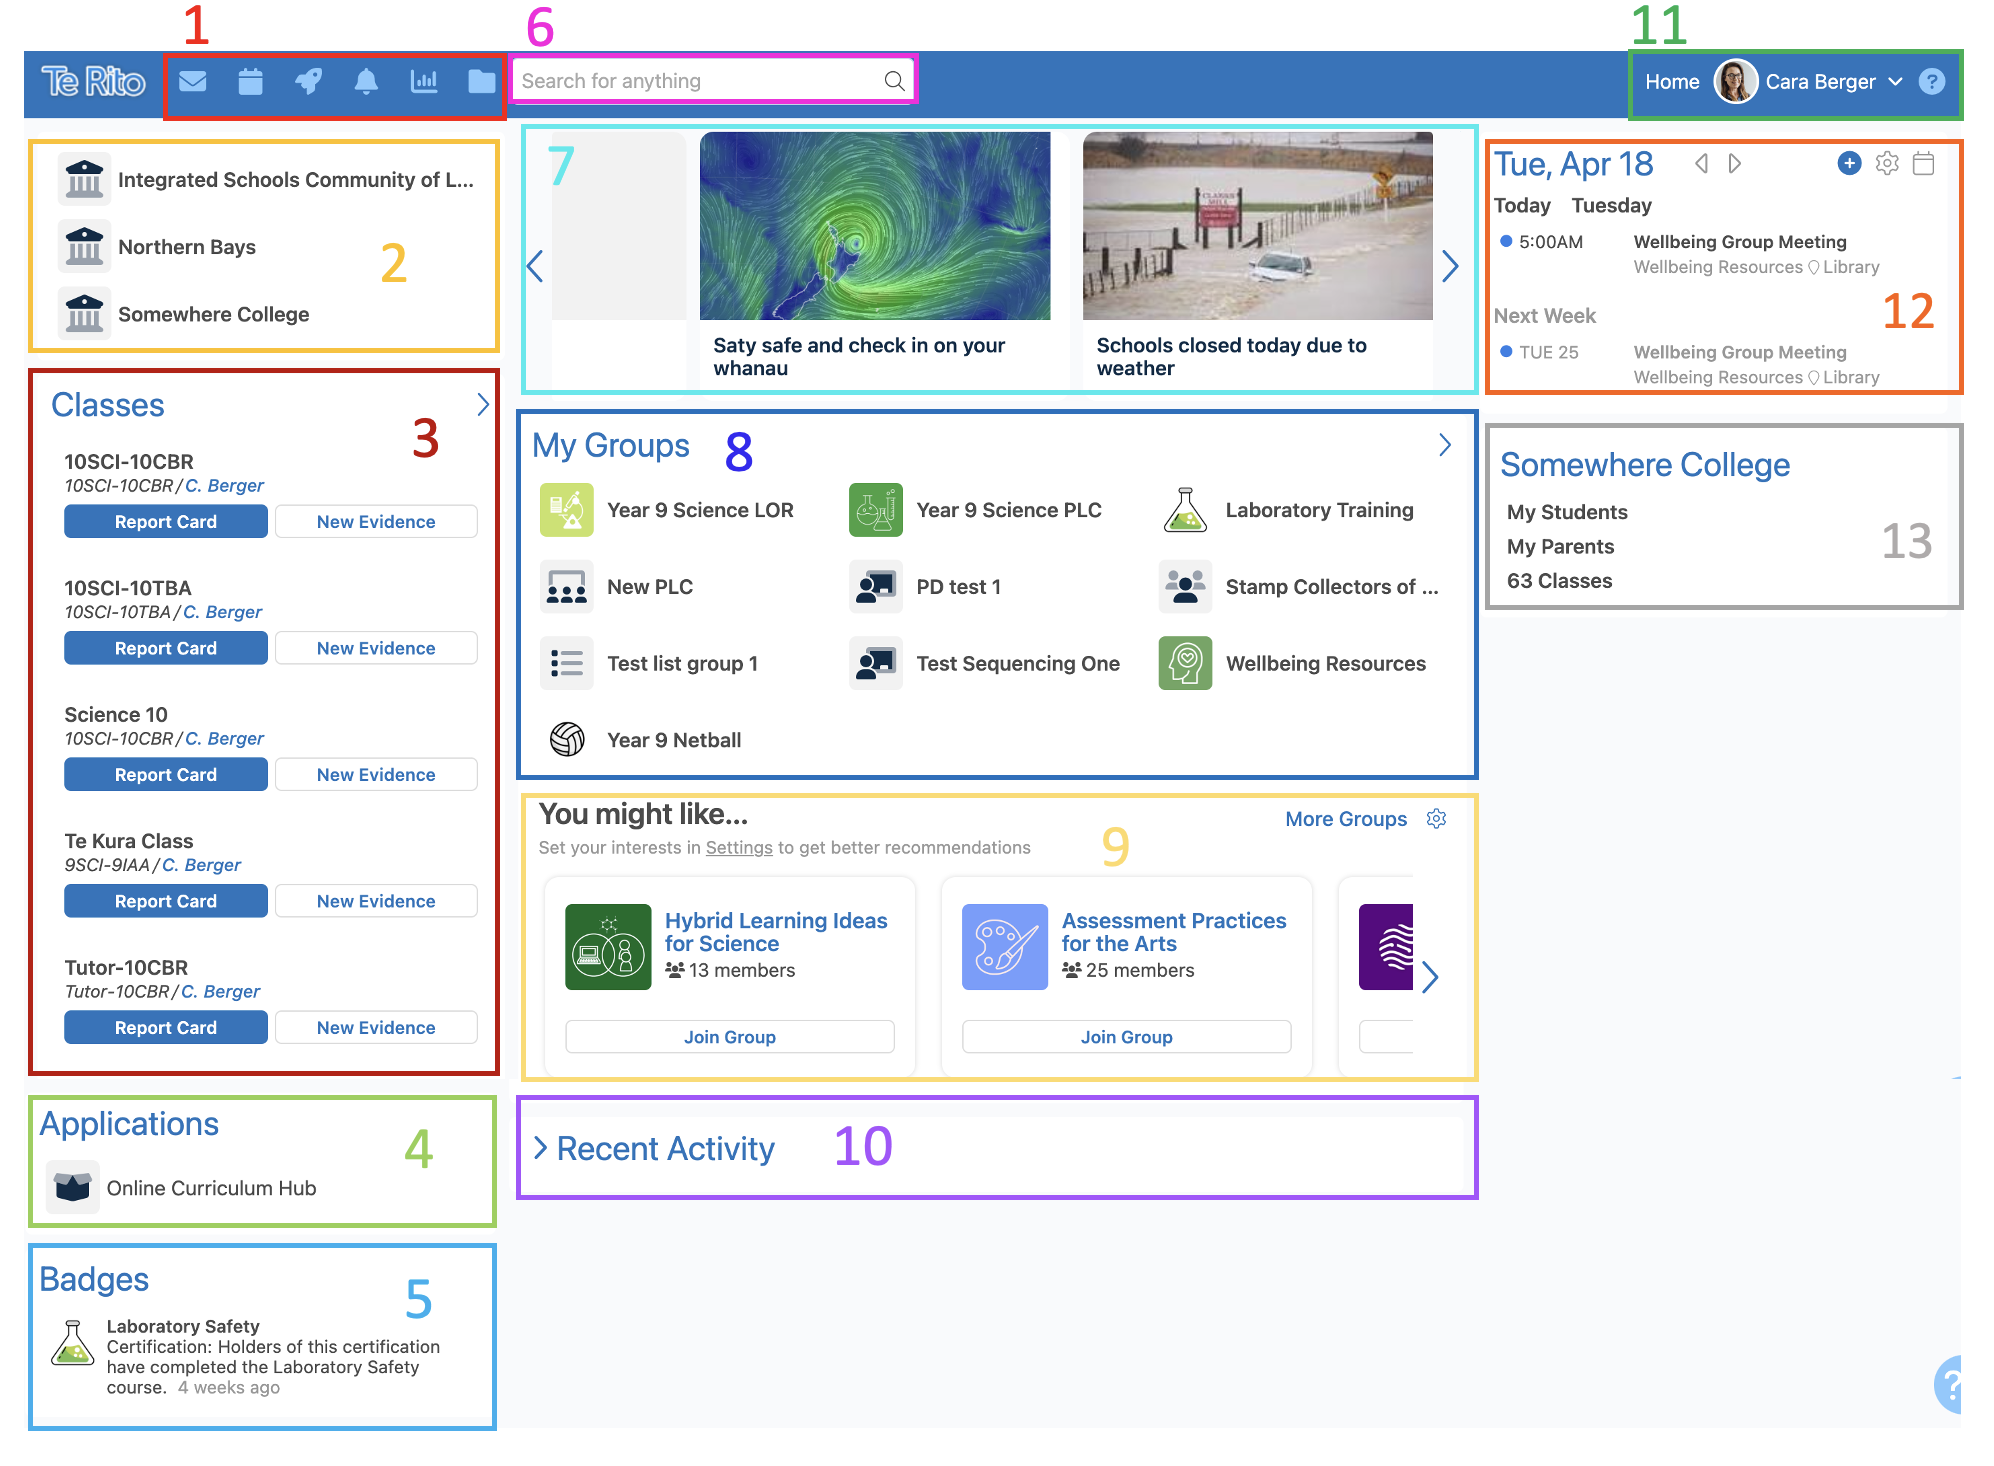
Task: Open the calendar icon in top bar
Action: tap(250, 81)
